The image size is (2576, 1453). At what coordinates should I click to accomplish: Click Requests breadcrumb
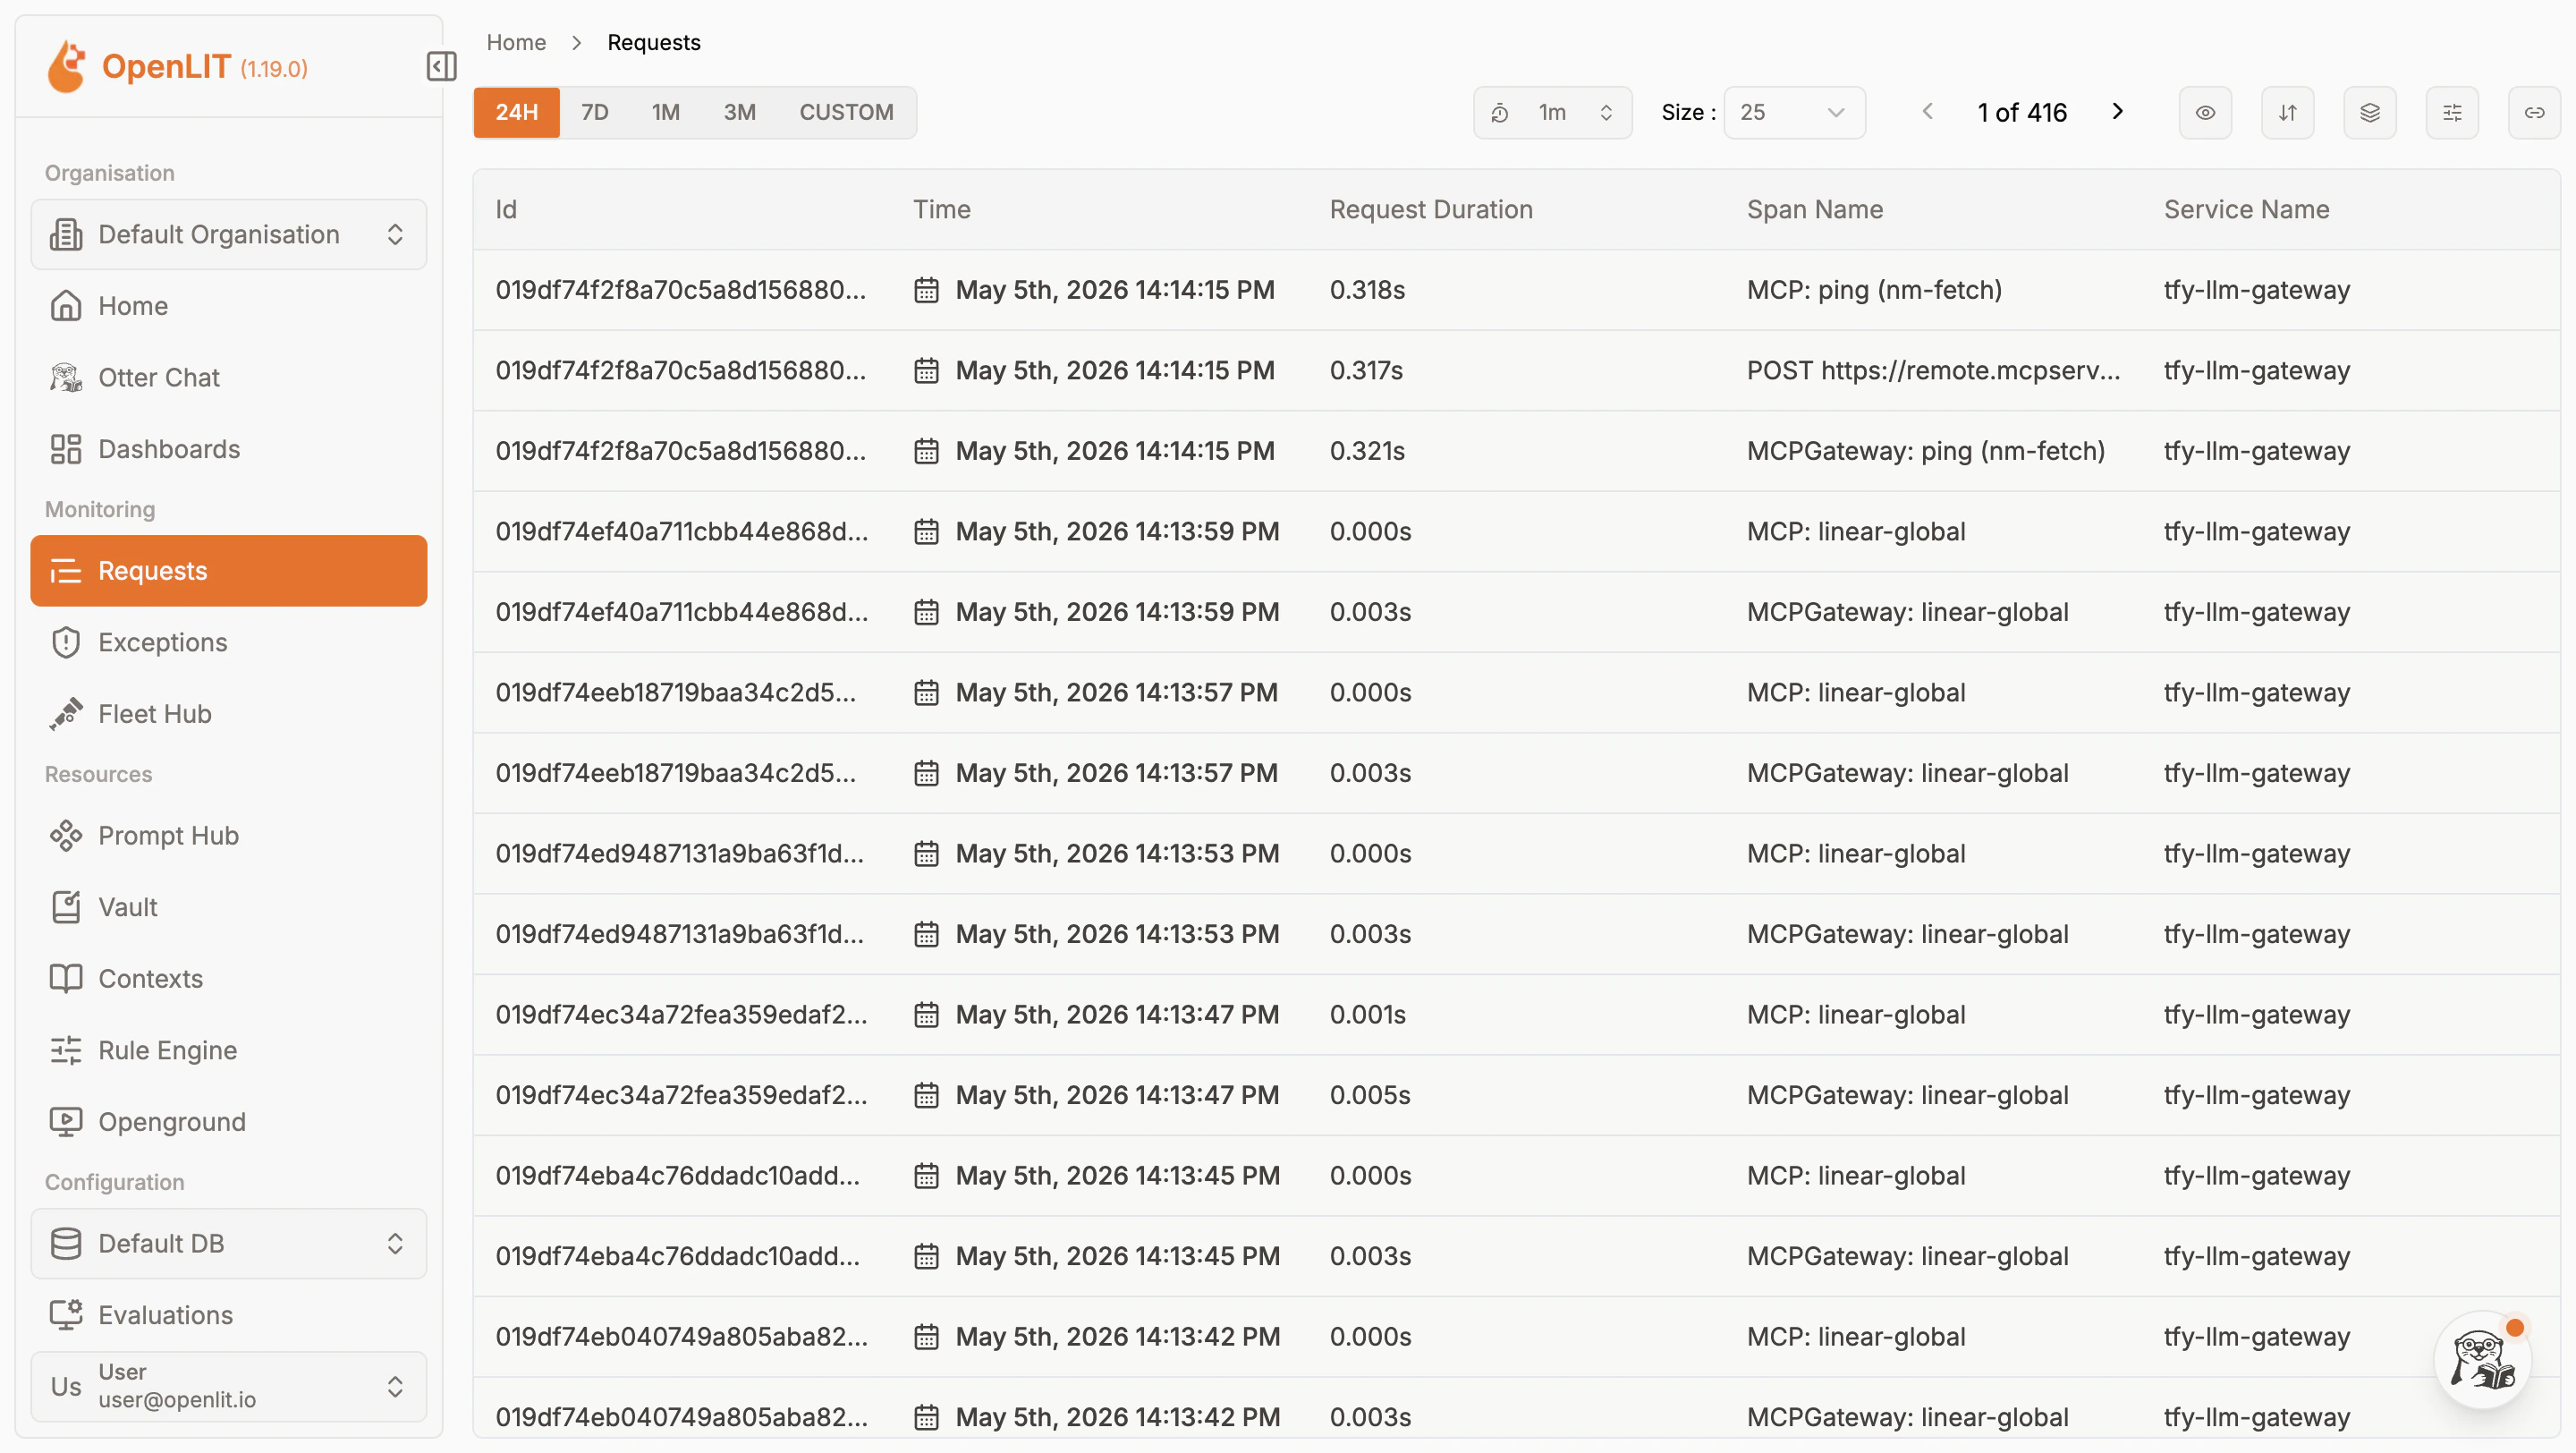click(x=654, y=42)
